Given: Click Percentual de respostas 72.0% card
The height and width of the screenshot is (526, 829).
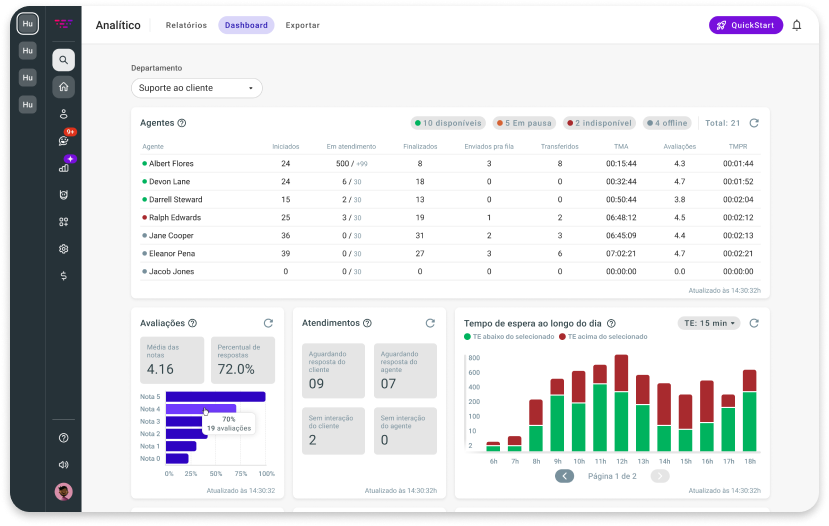Looking at the screenshot, I should pos(243,360).
